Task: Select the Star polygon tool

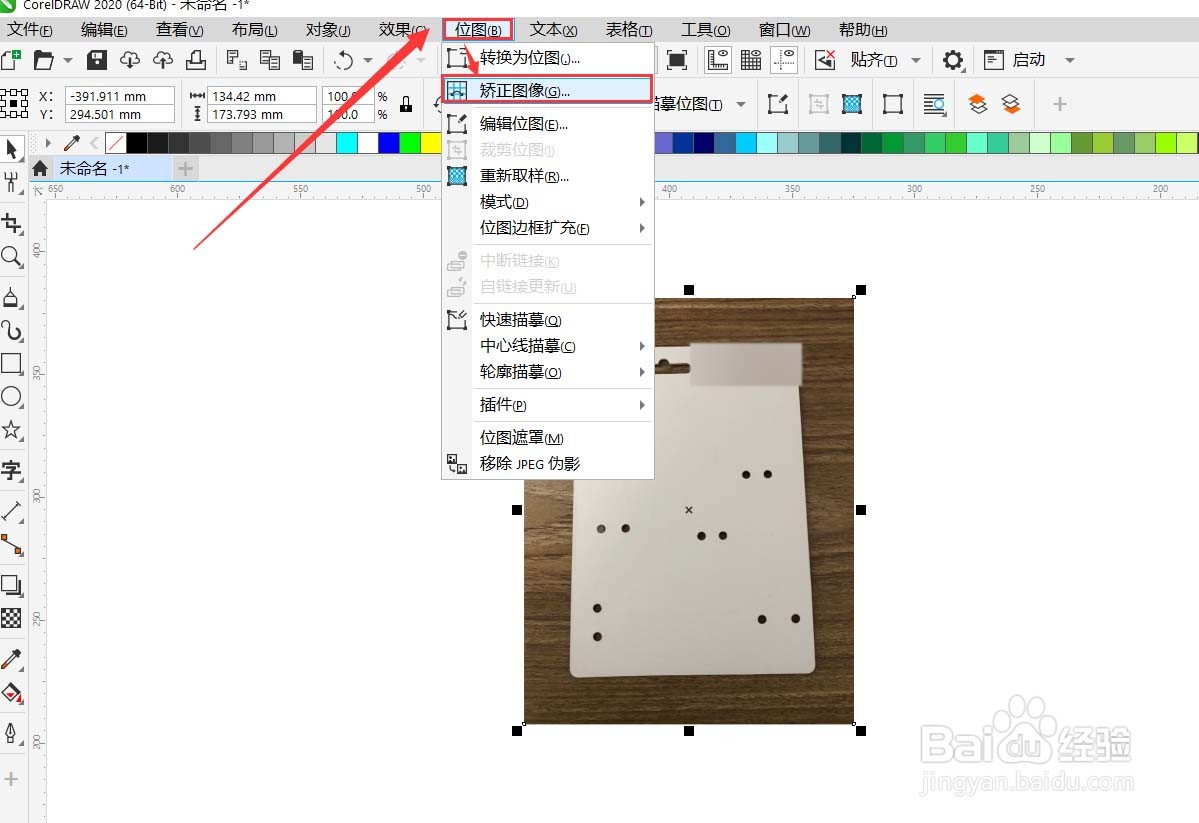Action: [11, 430]
